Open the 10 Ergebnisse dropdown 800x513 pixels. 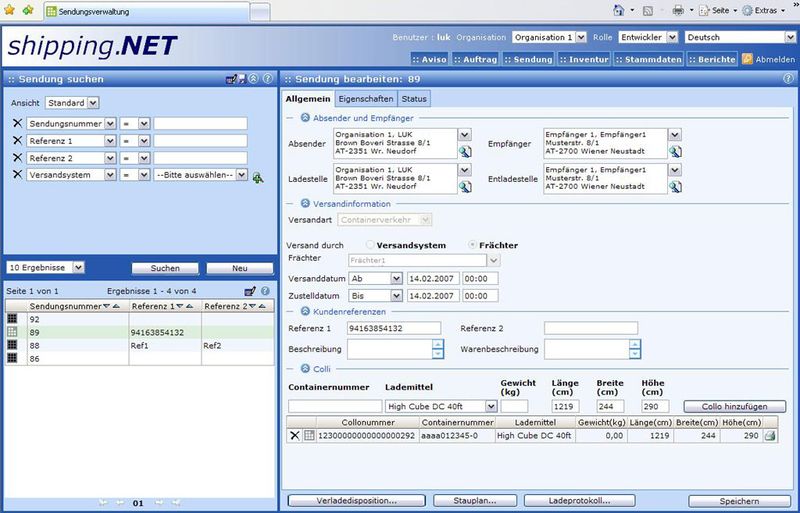tap(79, 268)
